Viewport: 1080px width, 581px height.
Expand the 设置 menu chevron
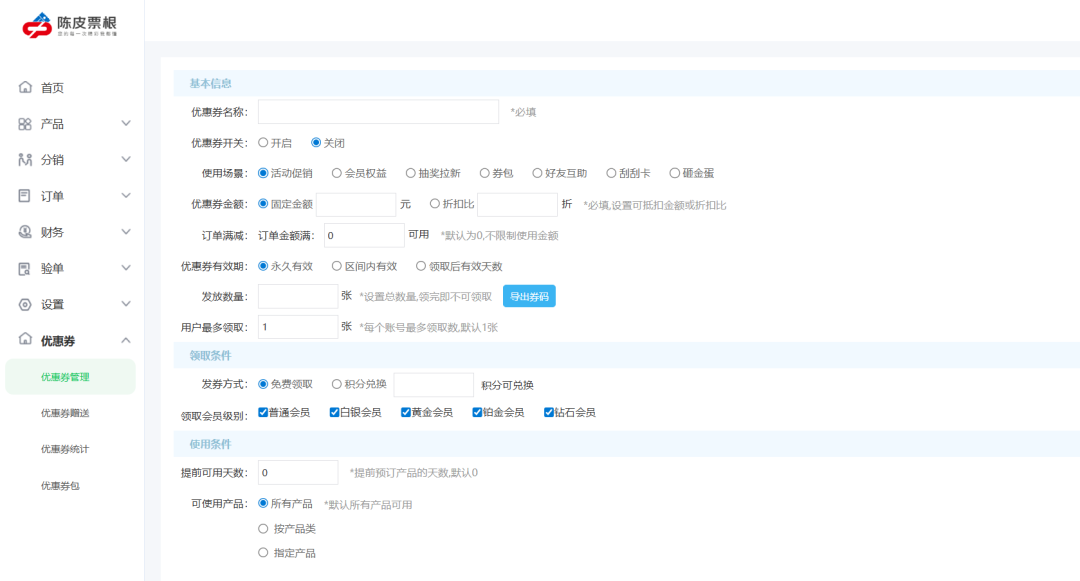coord(126,304)
